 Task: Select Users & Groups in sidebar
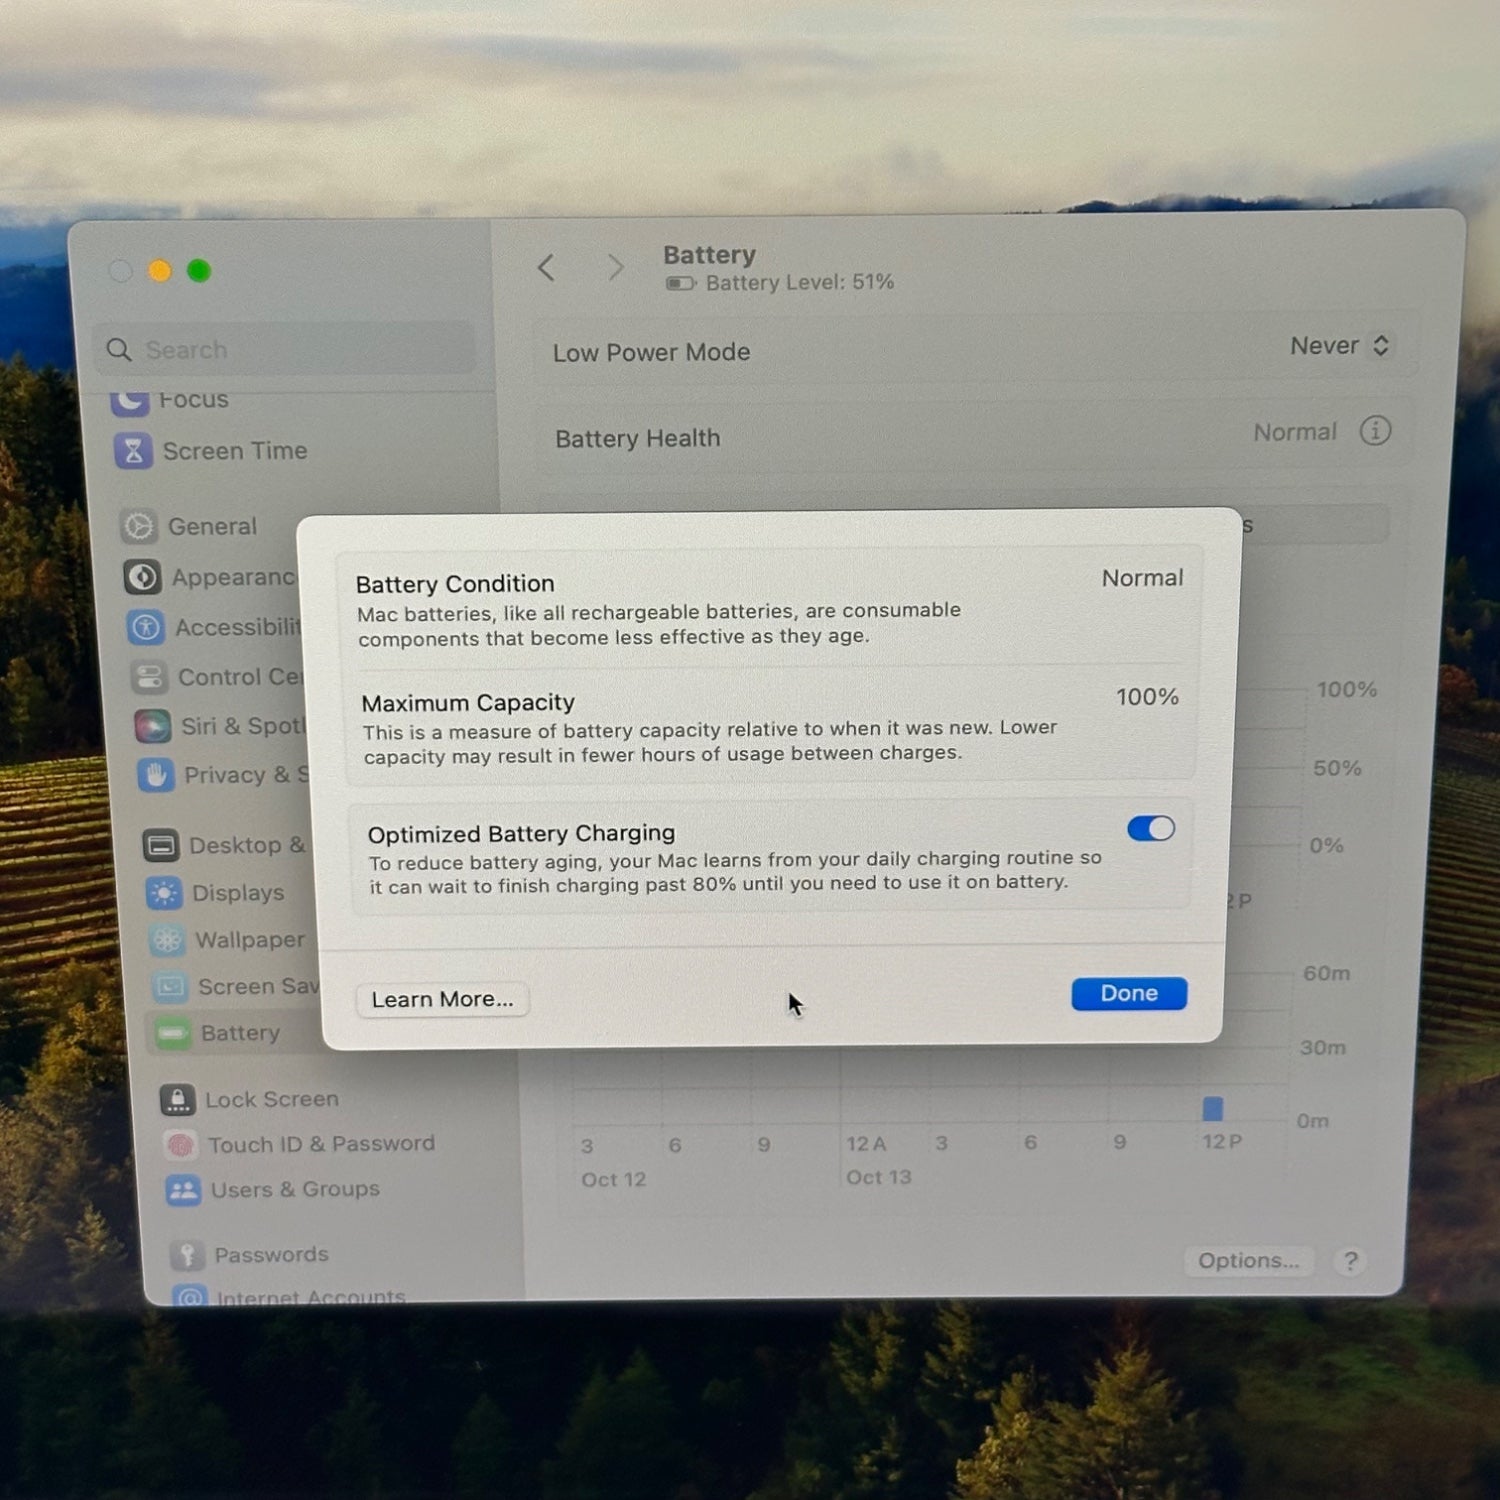tap(294, 1190)
